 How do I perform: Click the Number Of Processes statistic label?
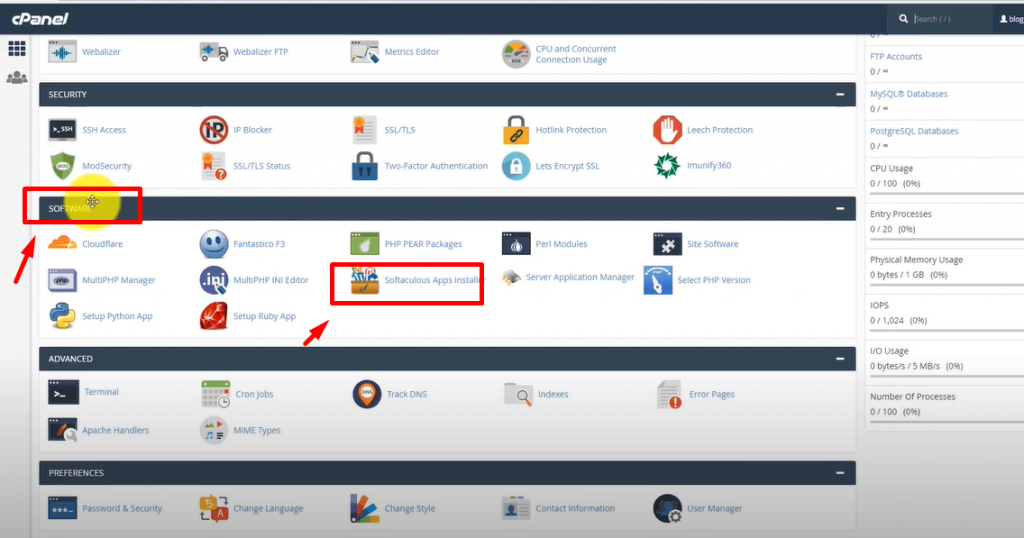[912, 397]
